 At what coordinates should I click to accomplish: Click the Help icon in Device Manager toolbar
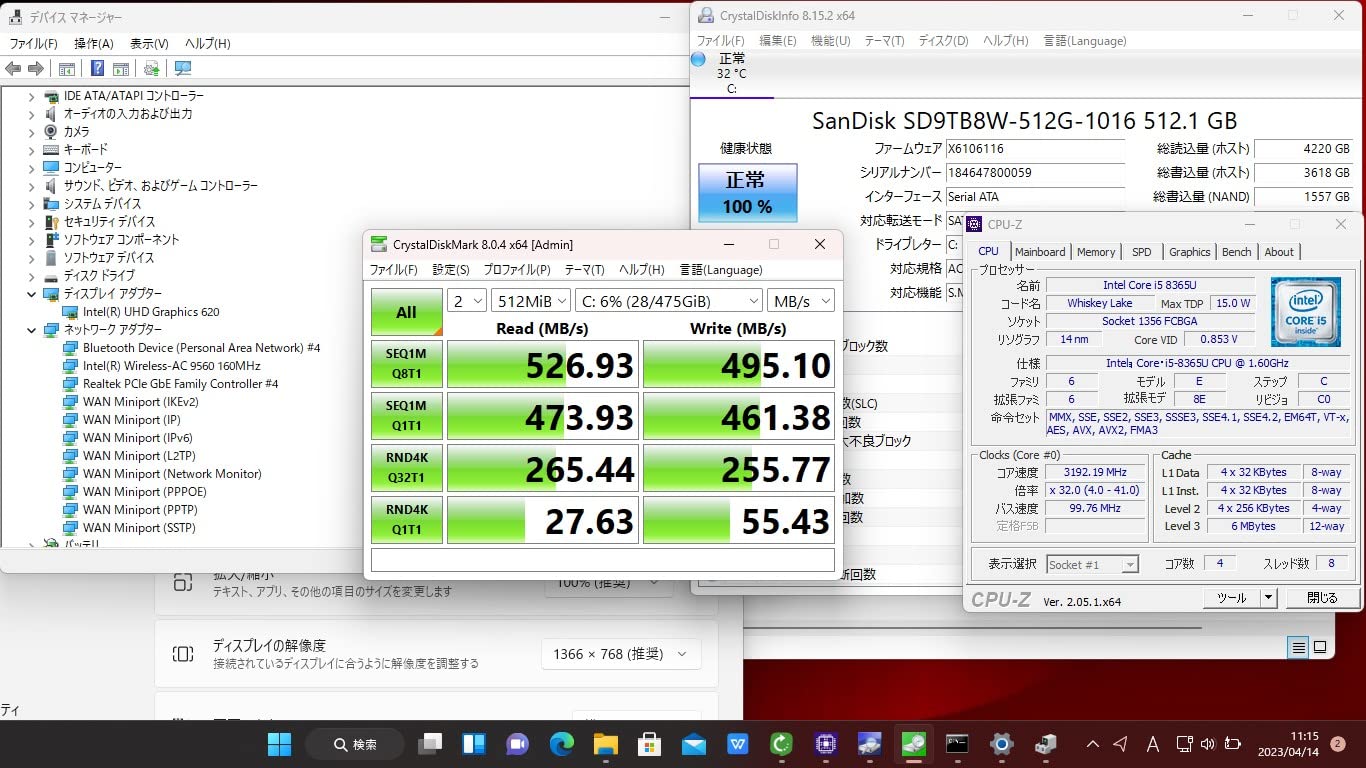click(x=97, y=68)
